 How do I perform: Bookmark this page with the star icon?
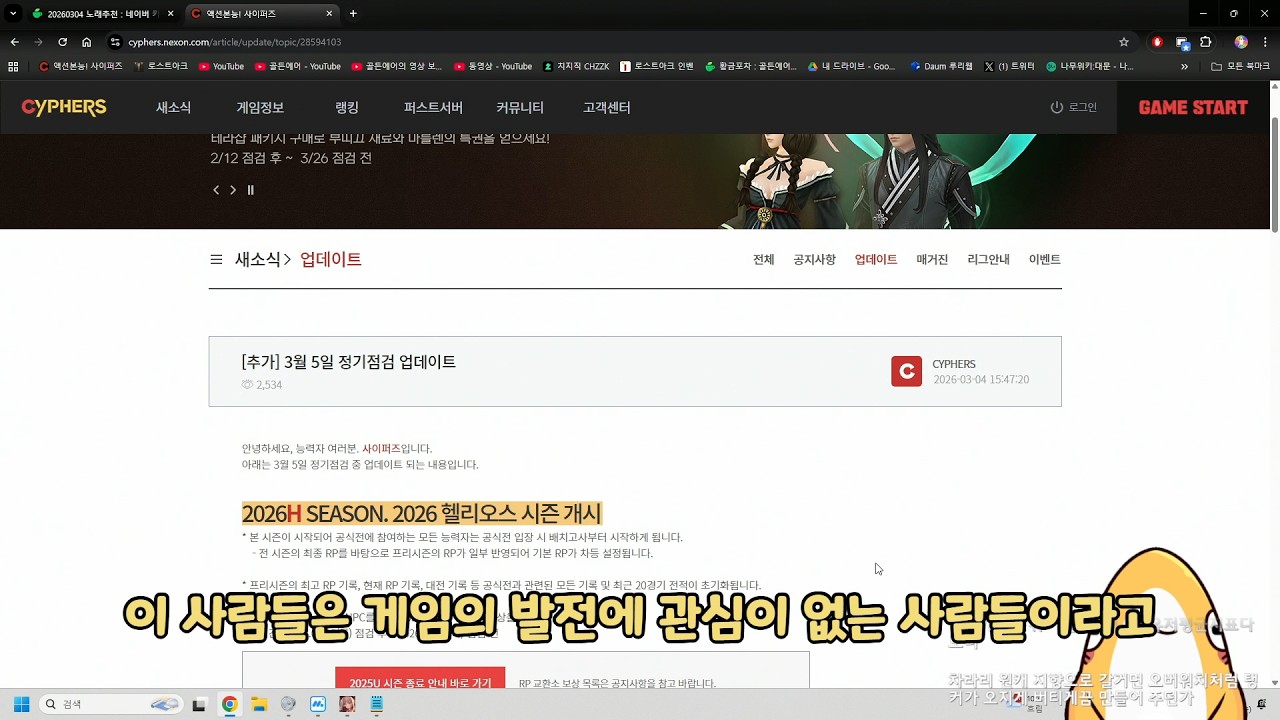click(x=1124, y=42)
